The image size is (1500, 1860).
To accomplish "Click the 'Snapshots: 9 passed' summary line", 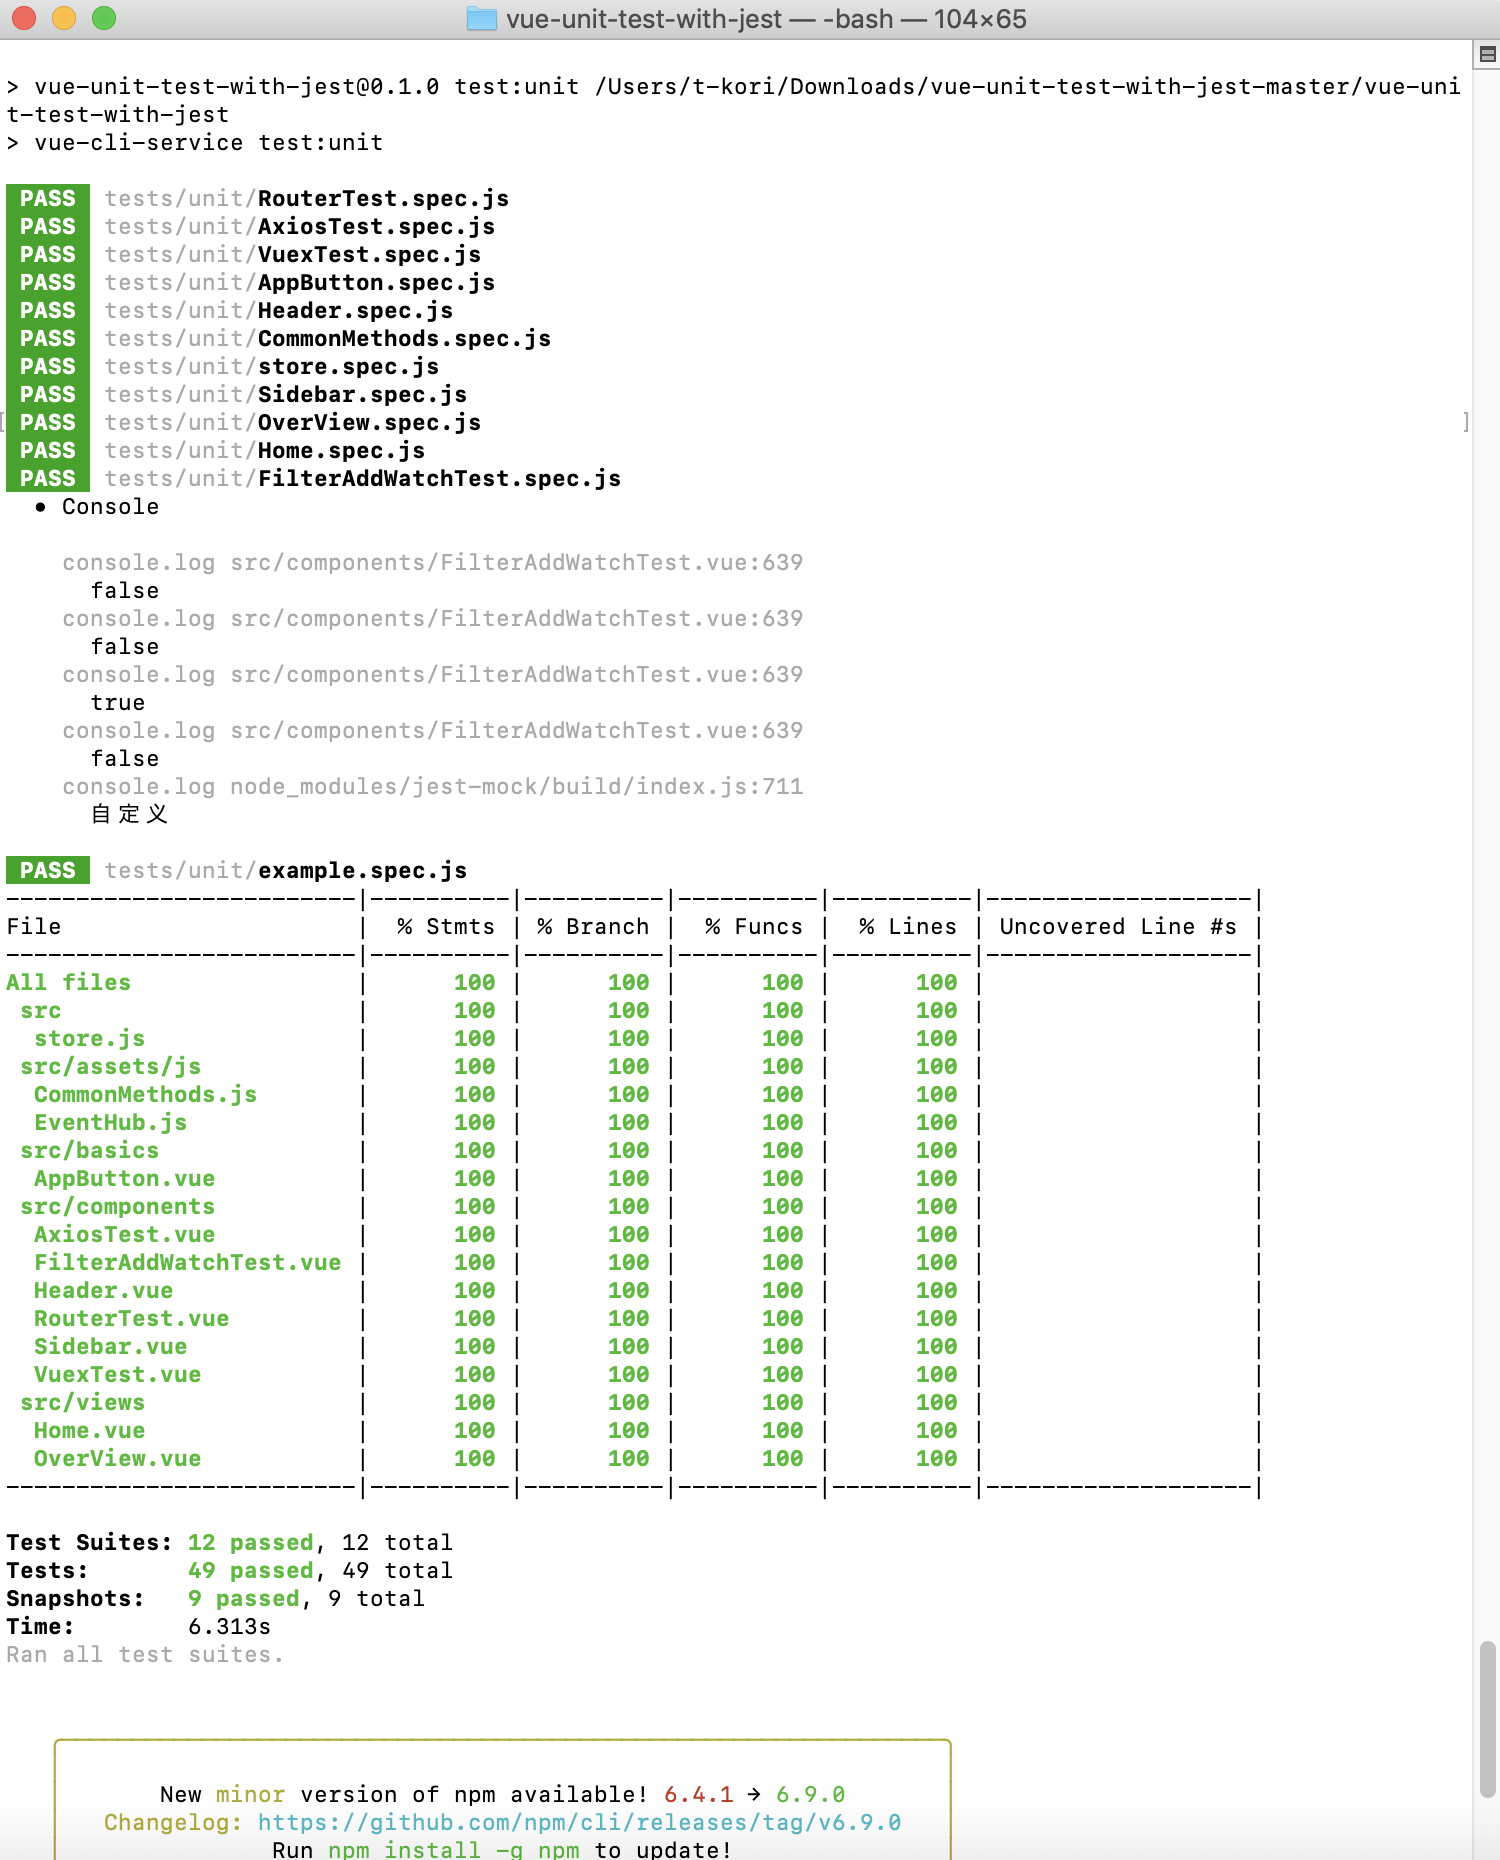I will (x=216, y=1598).
